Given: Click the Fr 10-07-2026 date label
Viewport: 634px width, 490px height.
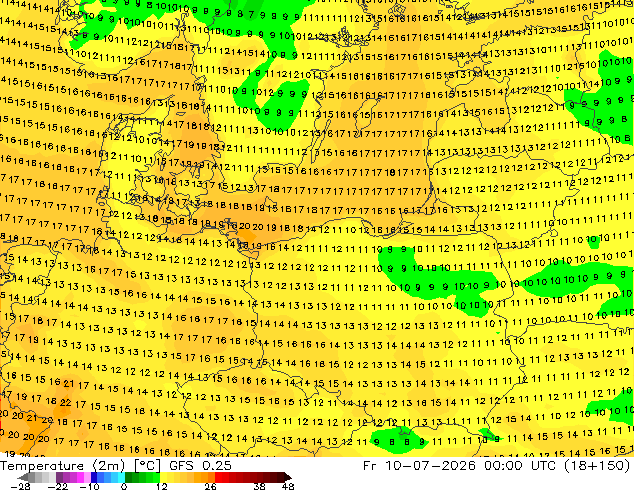Looking at the screenshot, I should tap(419, 466).
